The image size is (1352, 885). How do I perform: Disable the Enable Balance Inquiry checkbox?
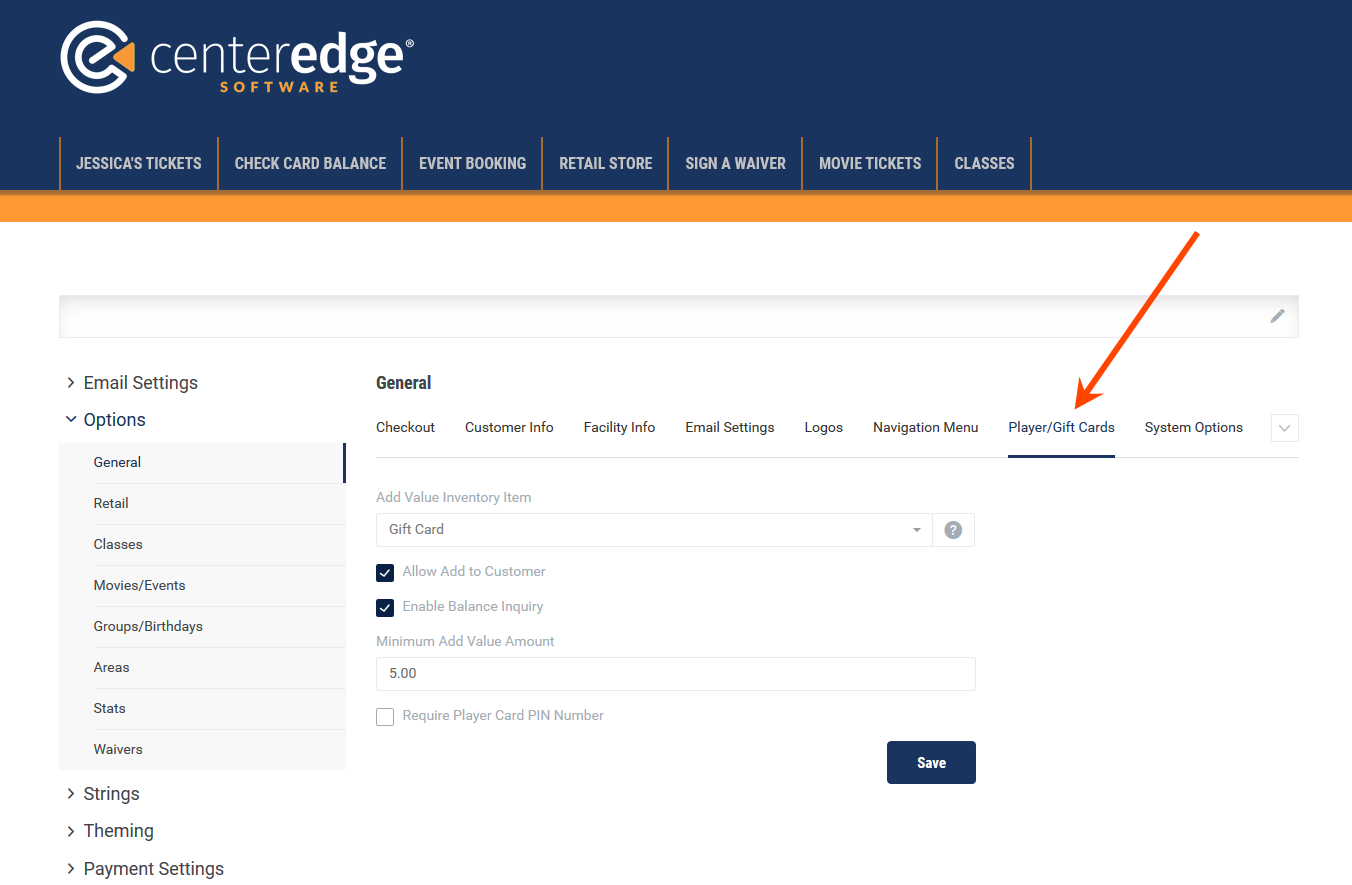pyautogui.click(x=385, y=608)
